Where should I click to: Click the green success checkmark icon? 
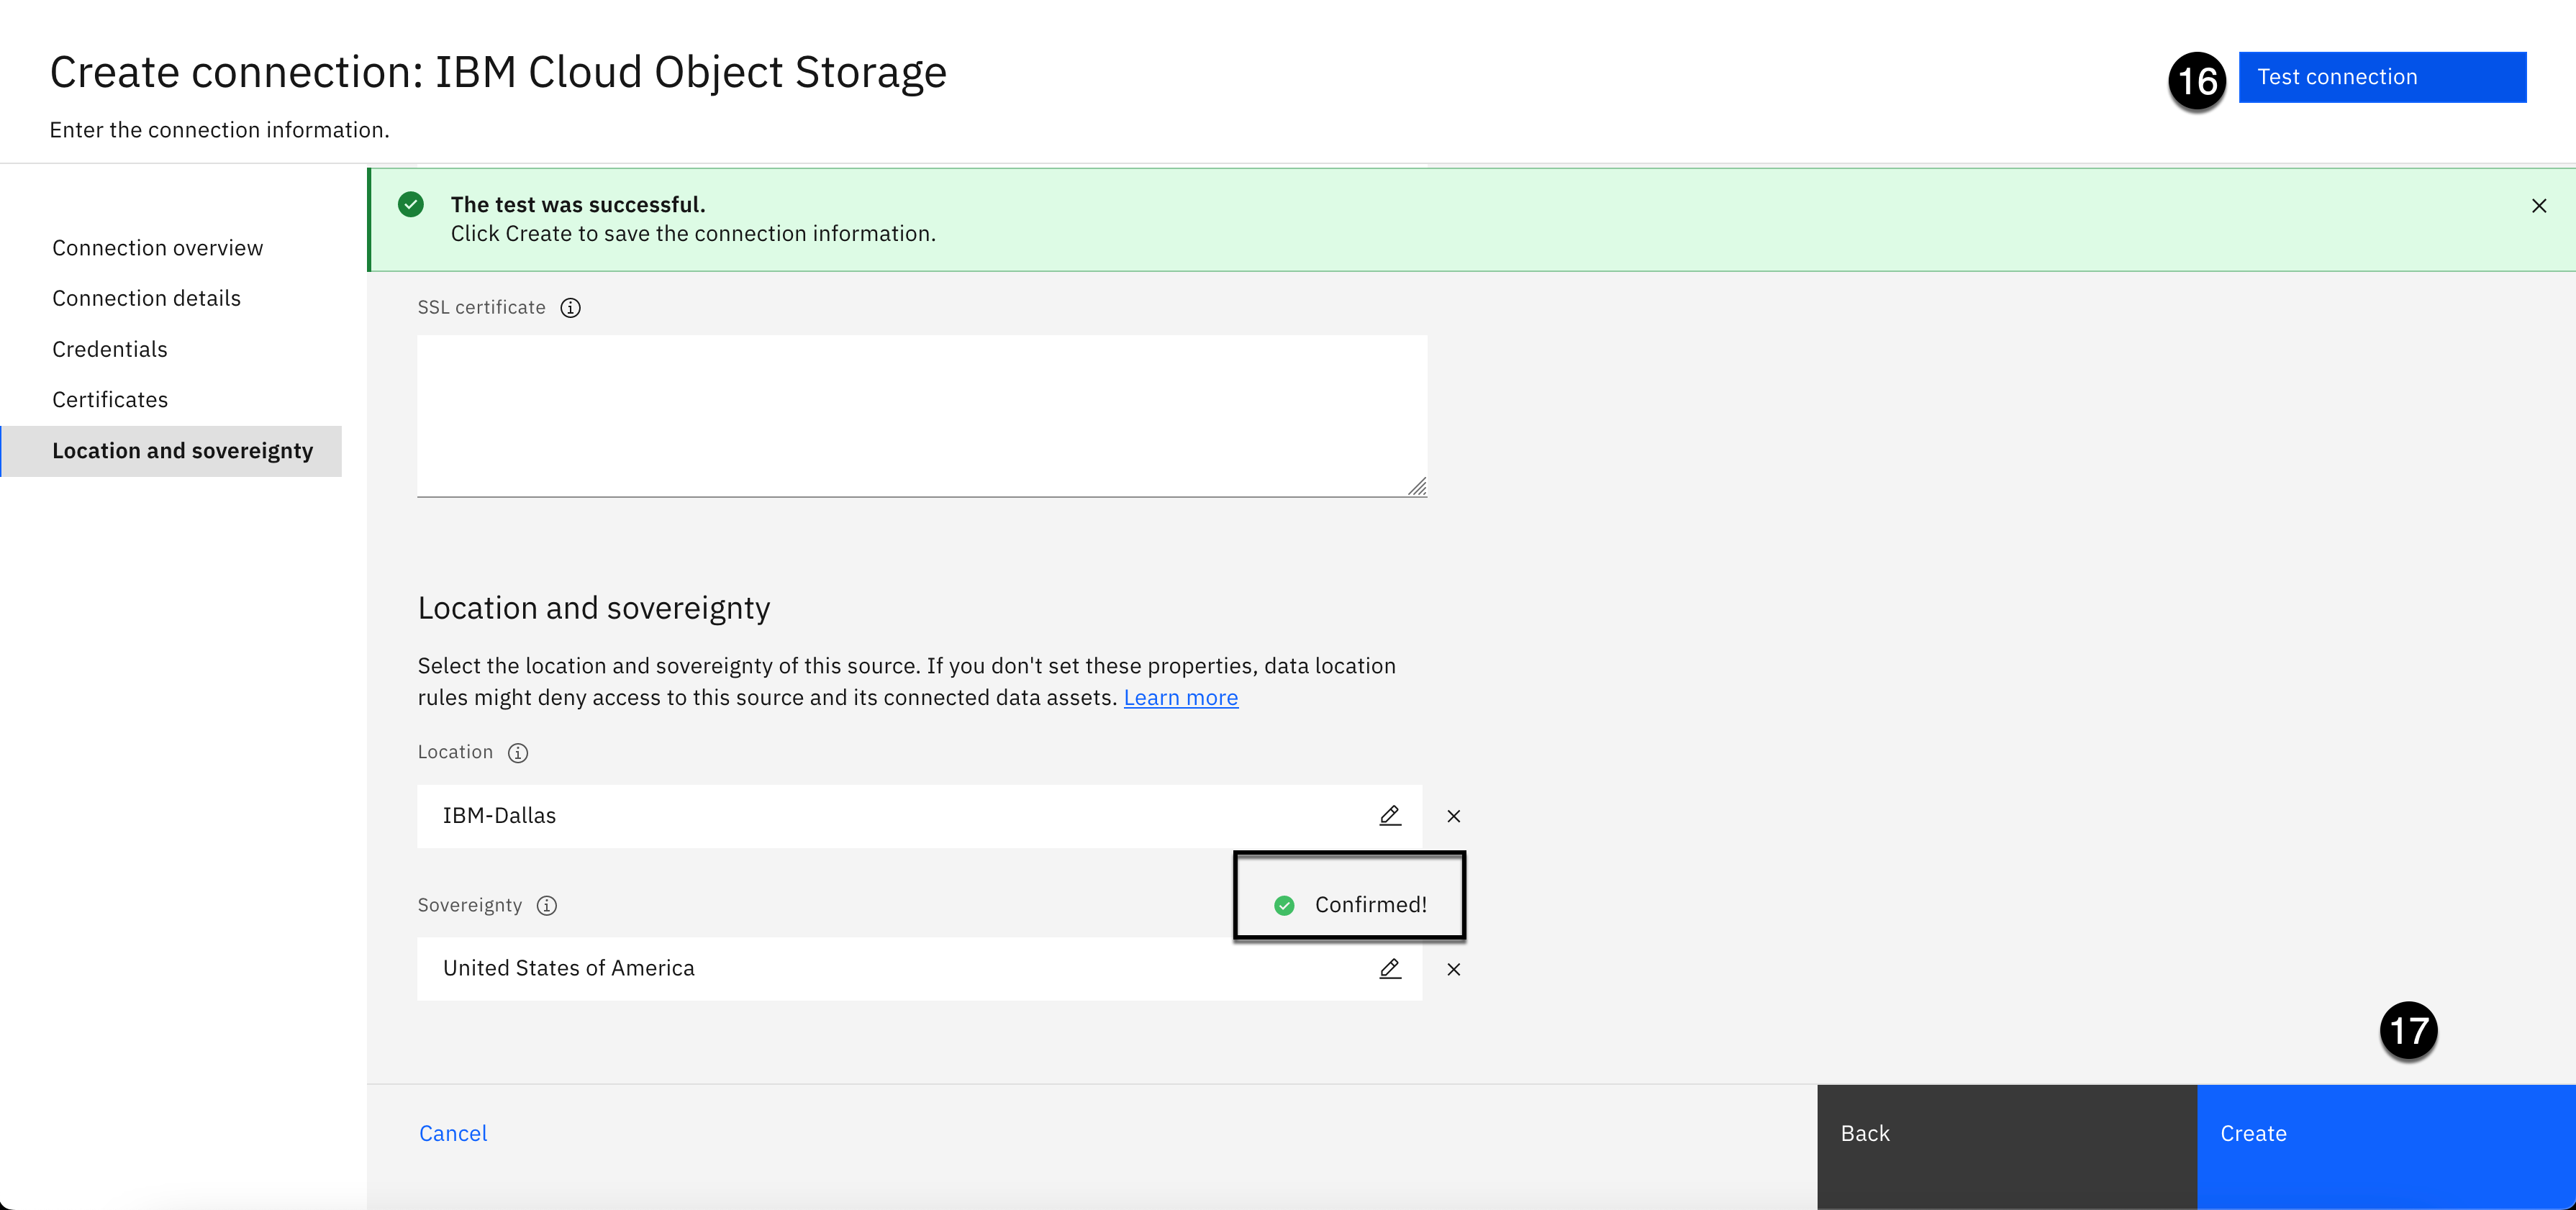point(411,205)
